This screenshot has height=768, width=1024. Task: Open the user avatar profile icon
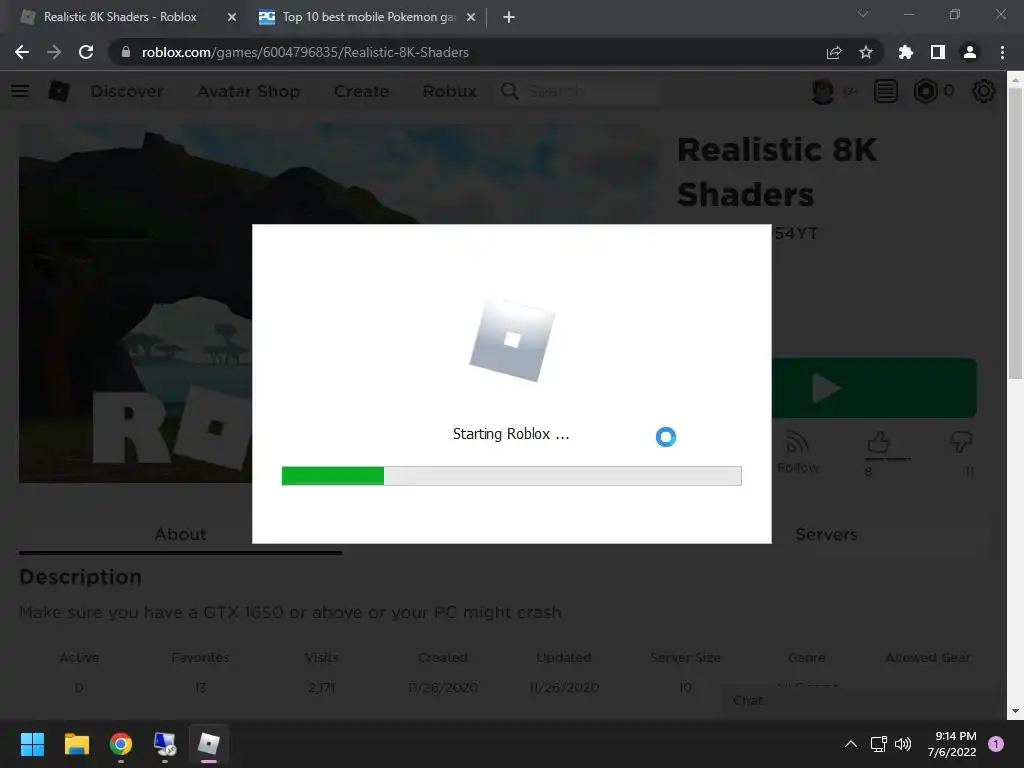(823, 91)
